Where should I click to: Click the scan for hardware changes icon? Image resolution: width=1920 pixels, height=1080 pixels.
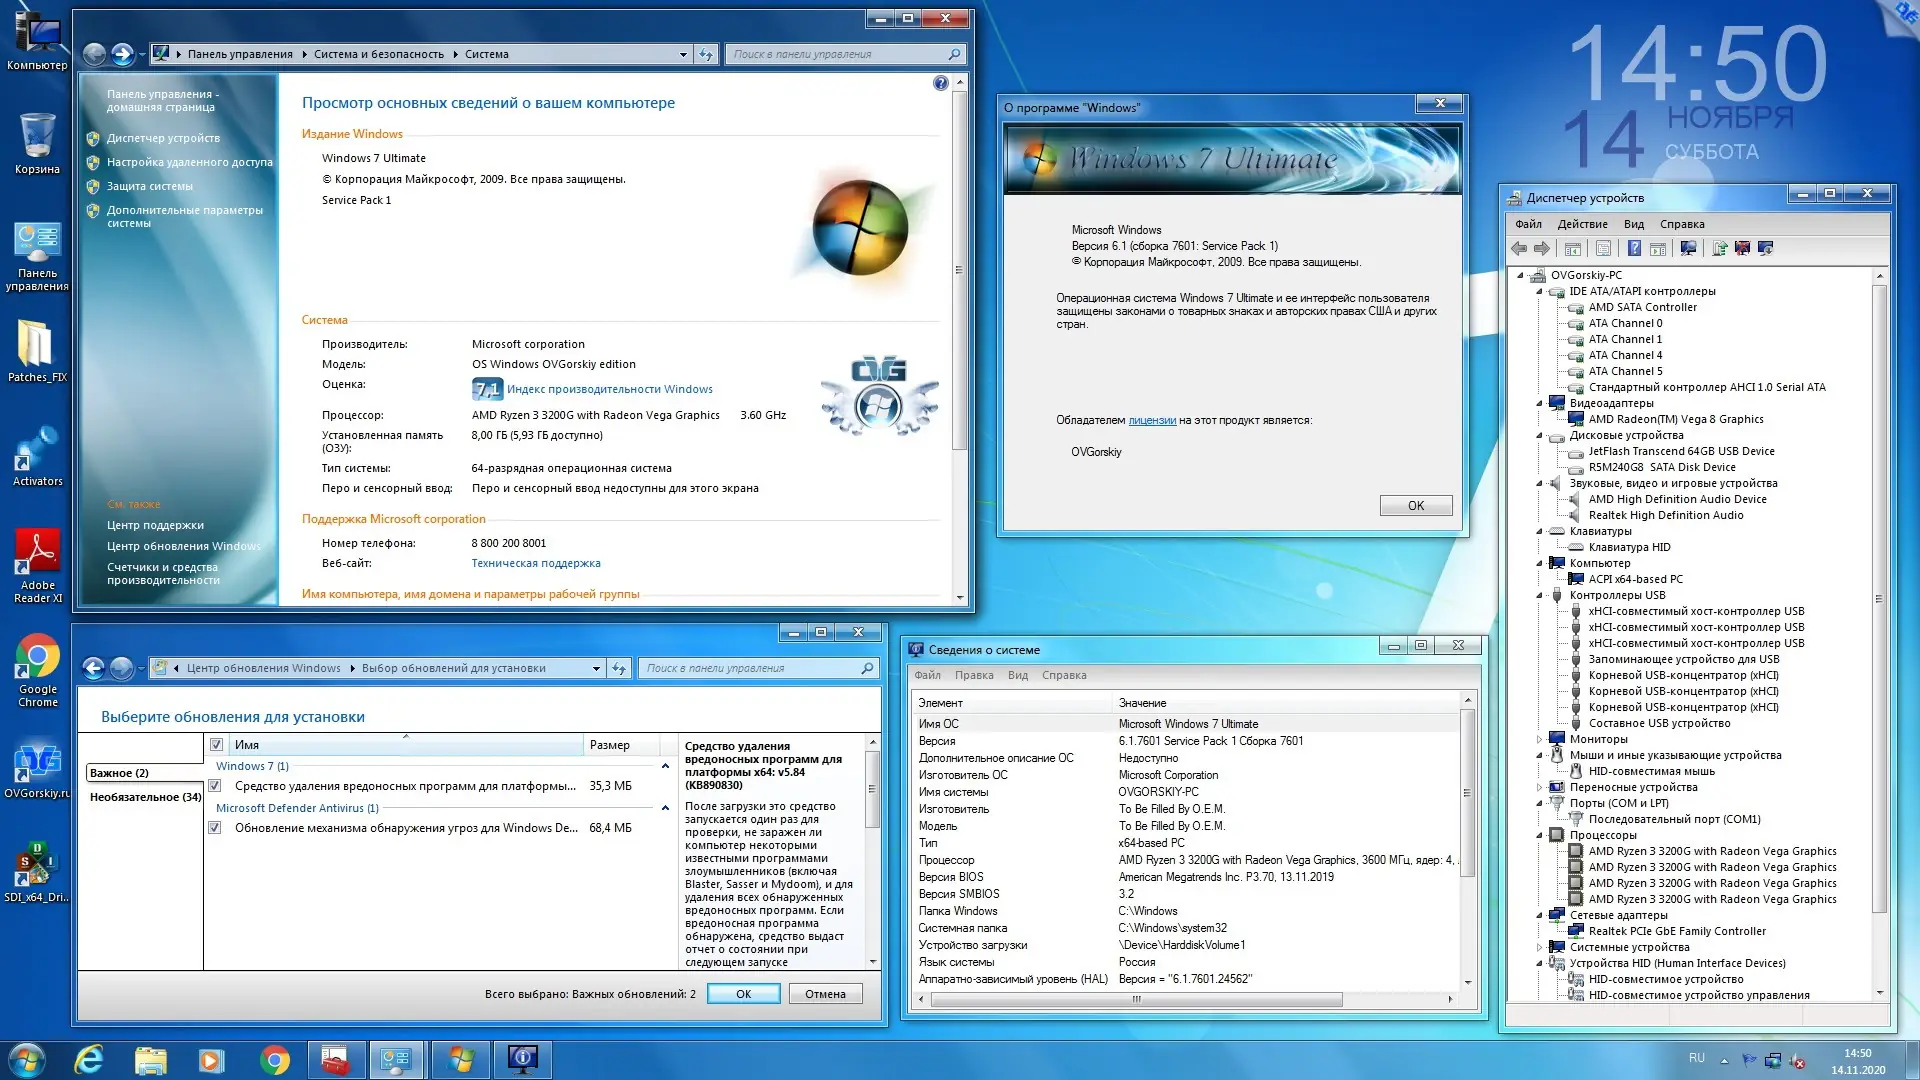pyautogui.click(x=1688, y=248)
